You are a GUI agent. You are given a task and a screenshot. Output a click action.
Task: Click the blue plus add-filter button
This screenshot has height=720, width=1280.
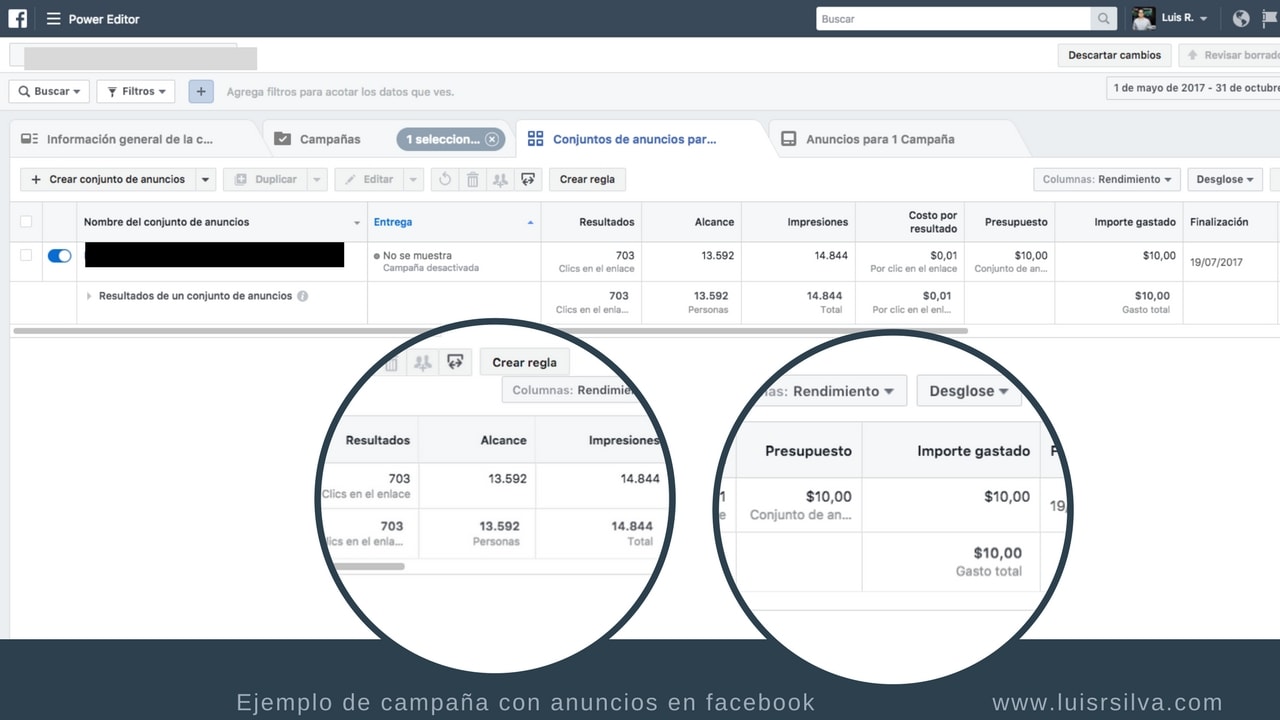click(x=201, y=91)
